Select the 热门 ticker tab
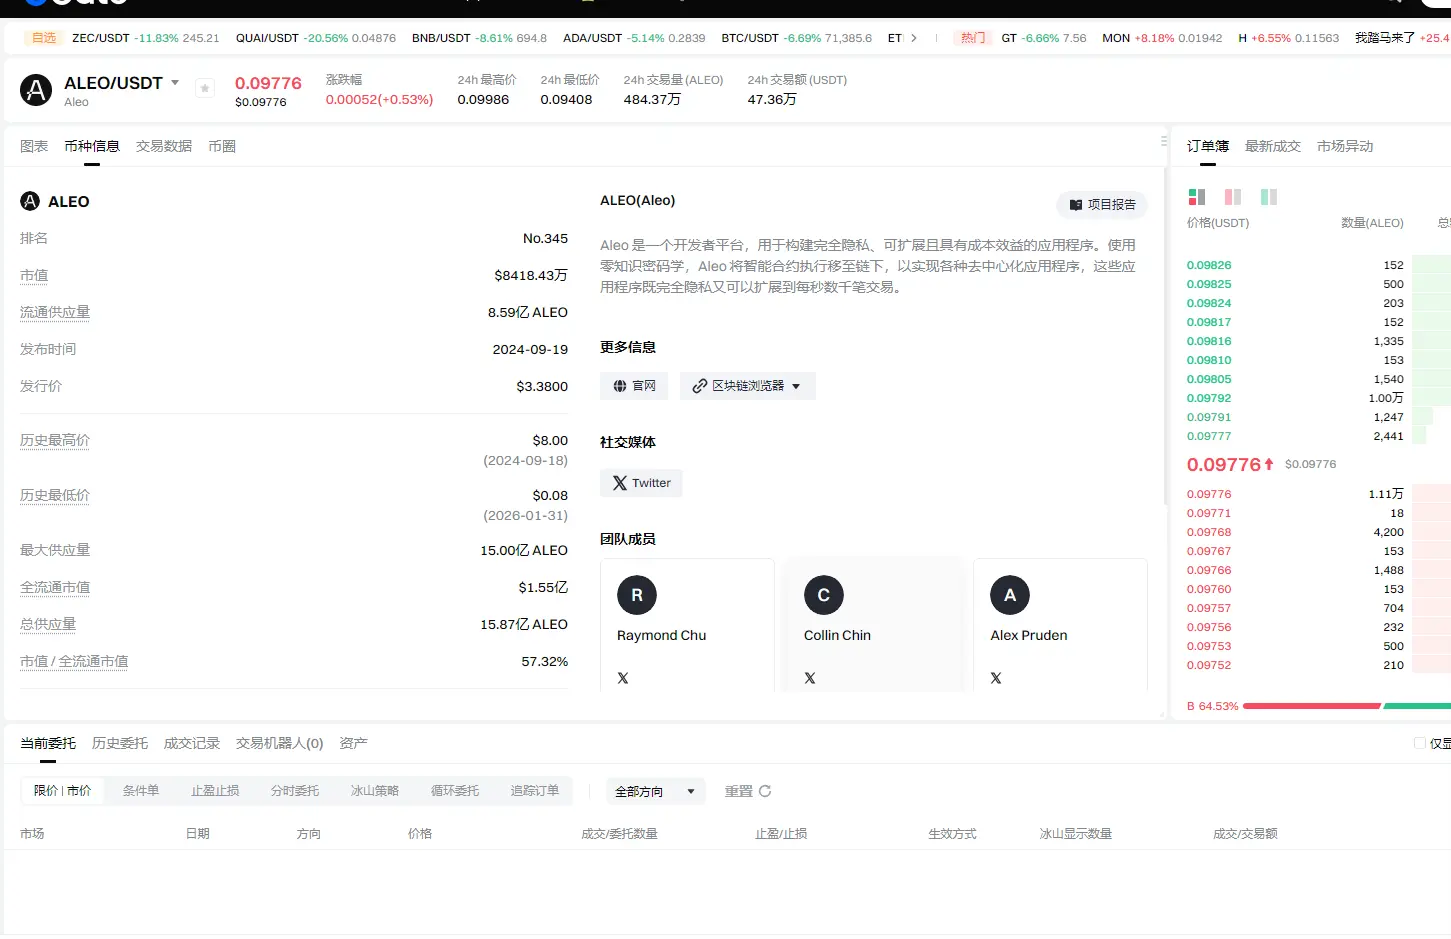 point(973,38)
